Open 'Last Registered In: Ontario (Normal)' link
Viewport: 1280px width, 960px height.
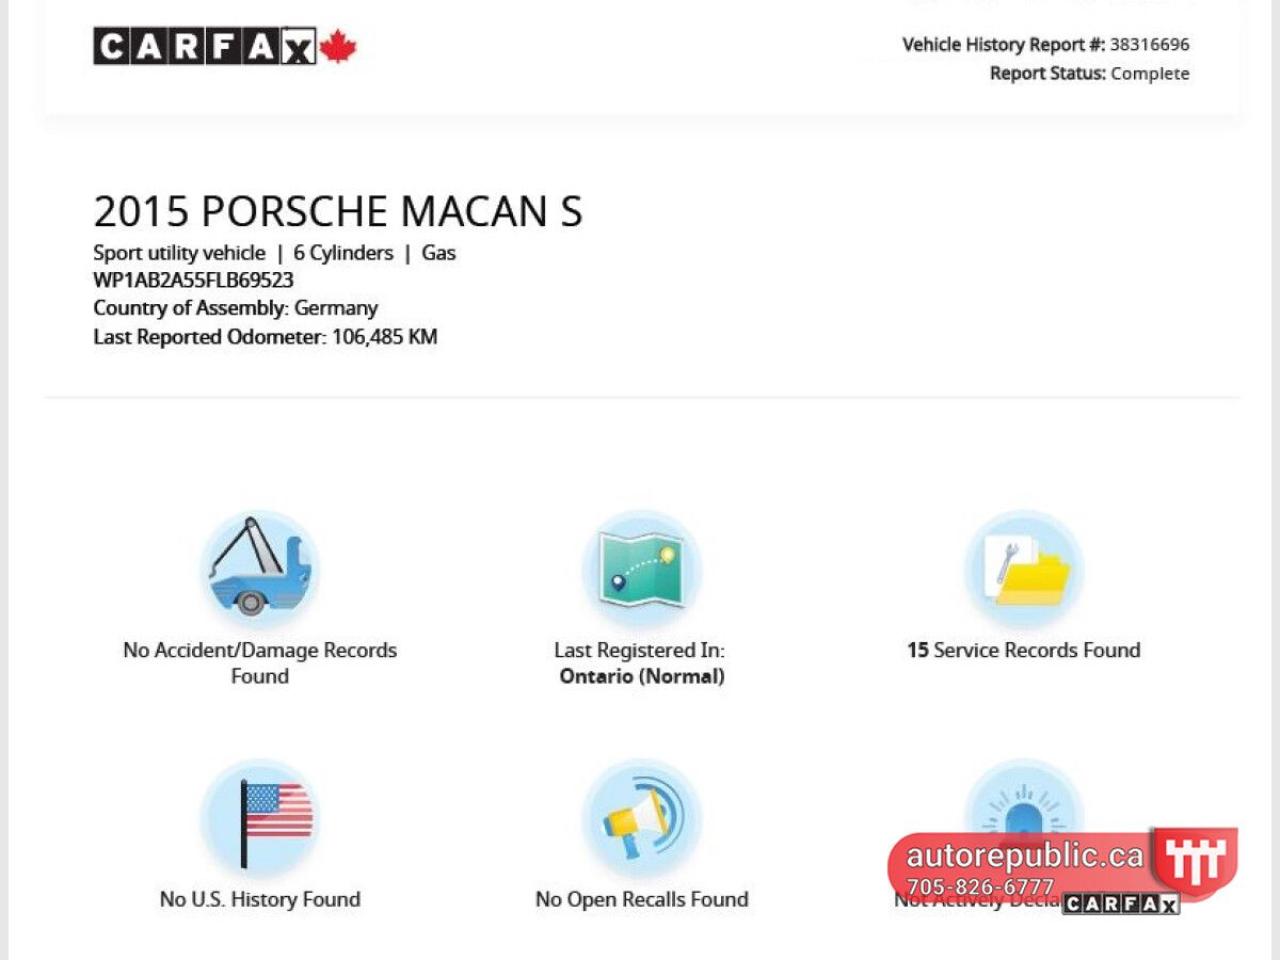click(x=641, y=663)
